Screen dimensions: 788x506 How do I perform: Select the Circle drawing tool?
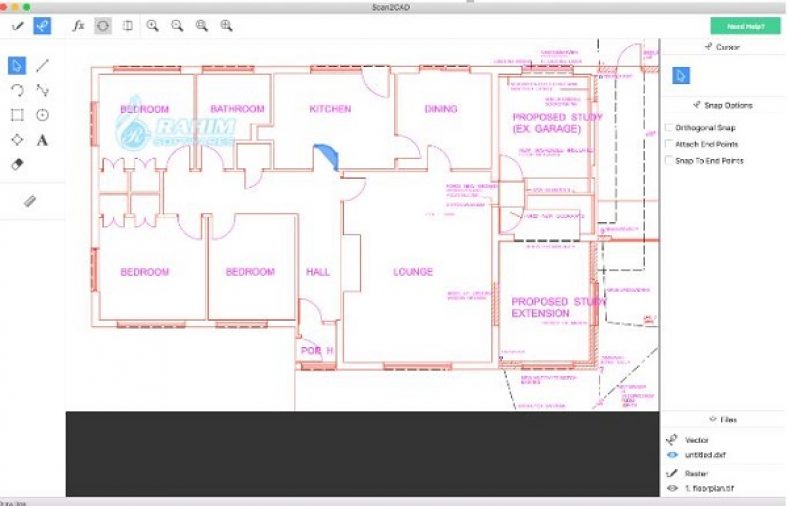pos(43,115)
